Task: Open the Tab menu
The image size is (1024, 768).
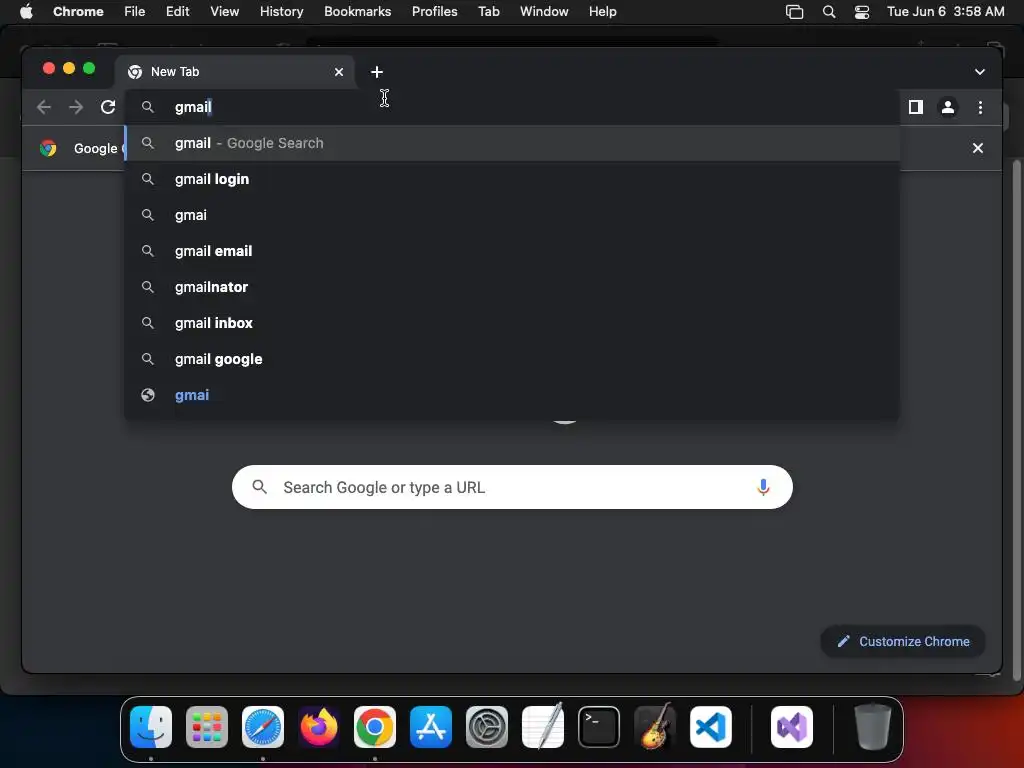Action: coord(488,11)
